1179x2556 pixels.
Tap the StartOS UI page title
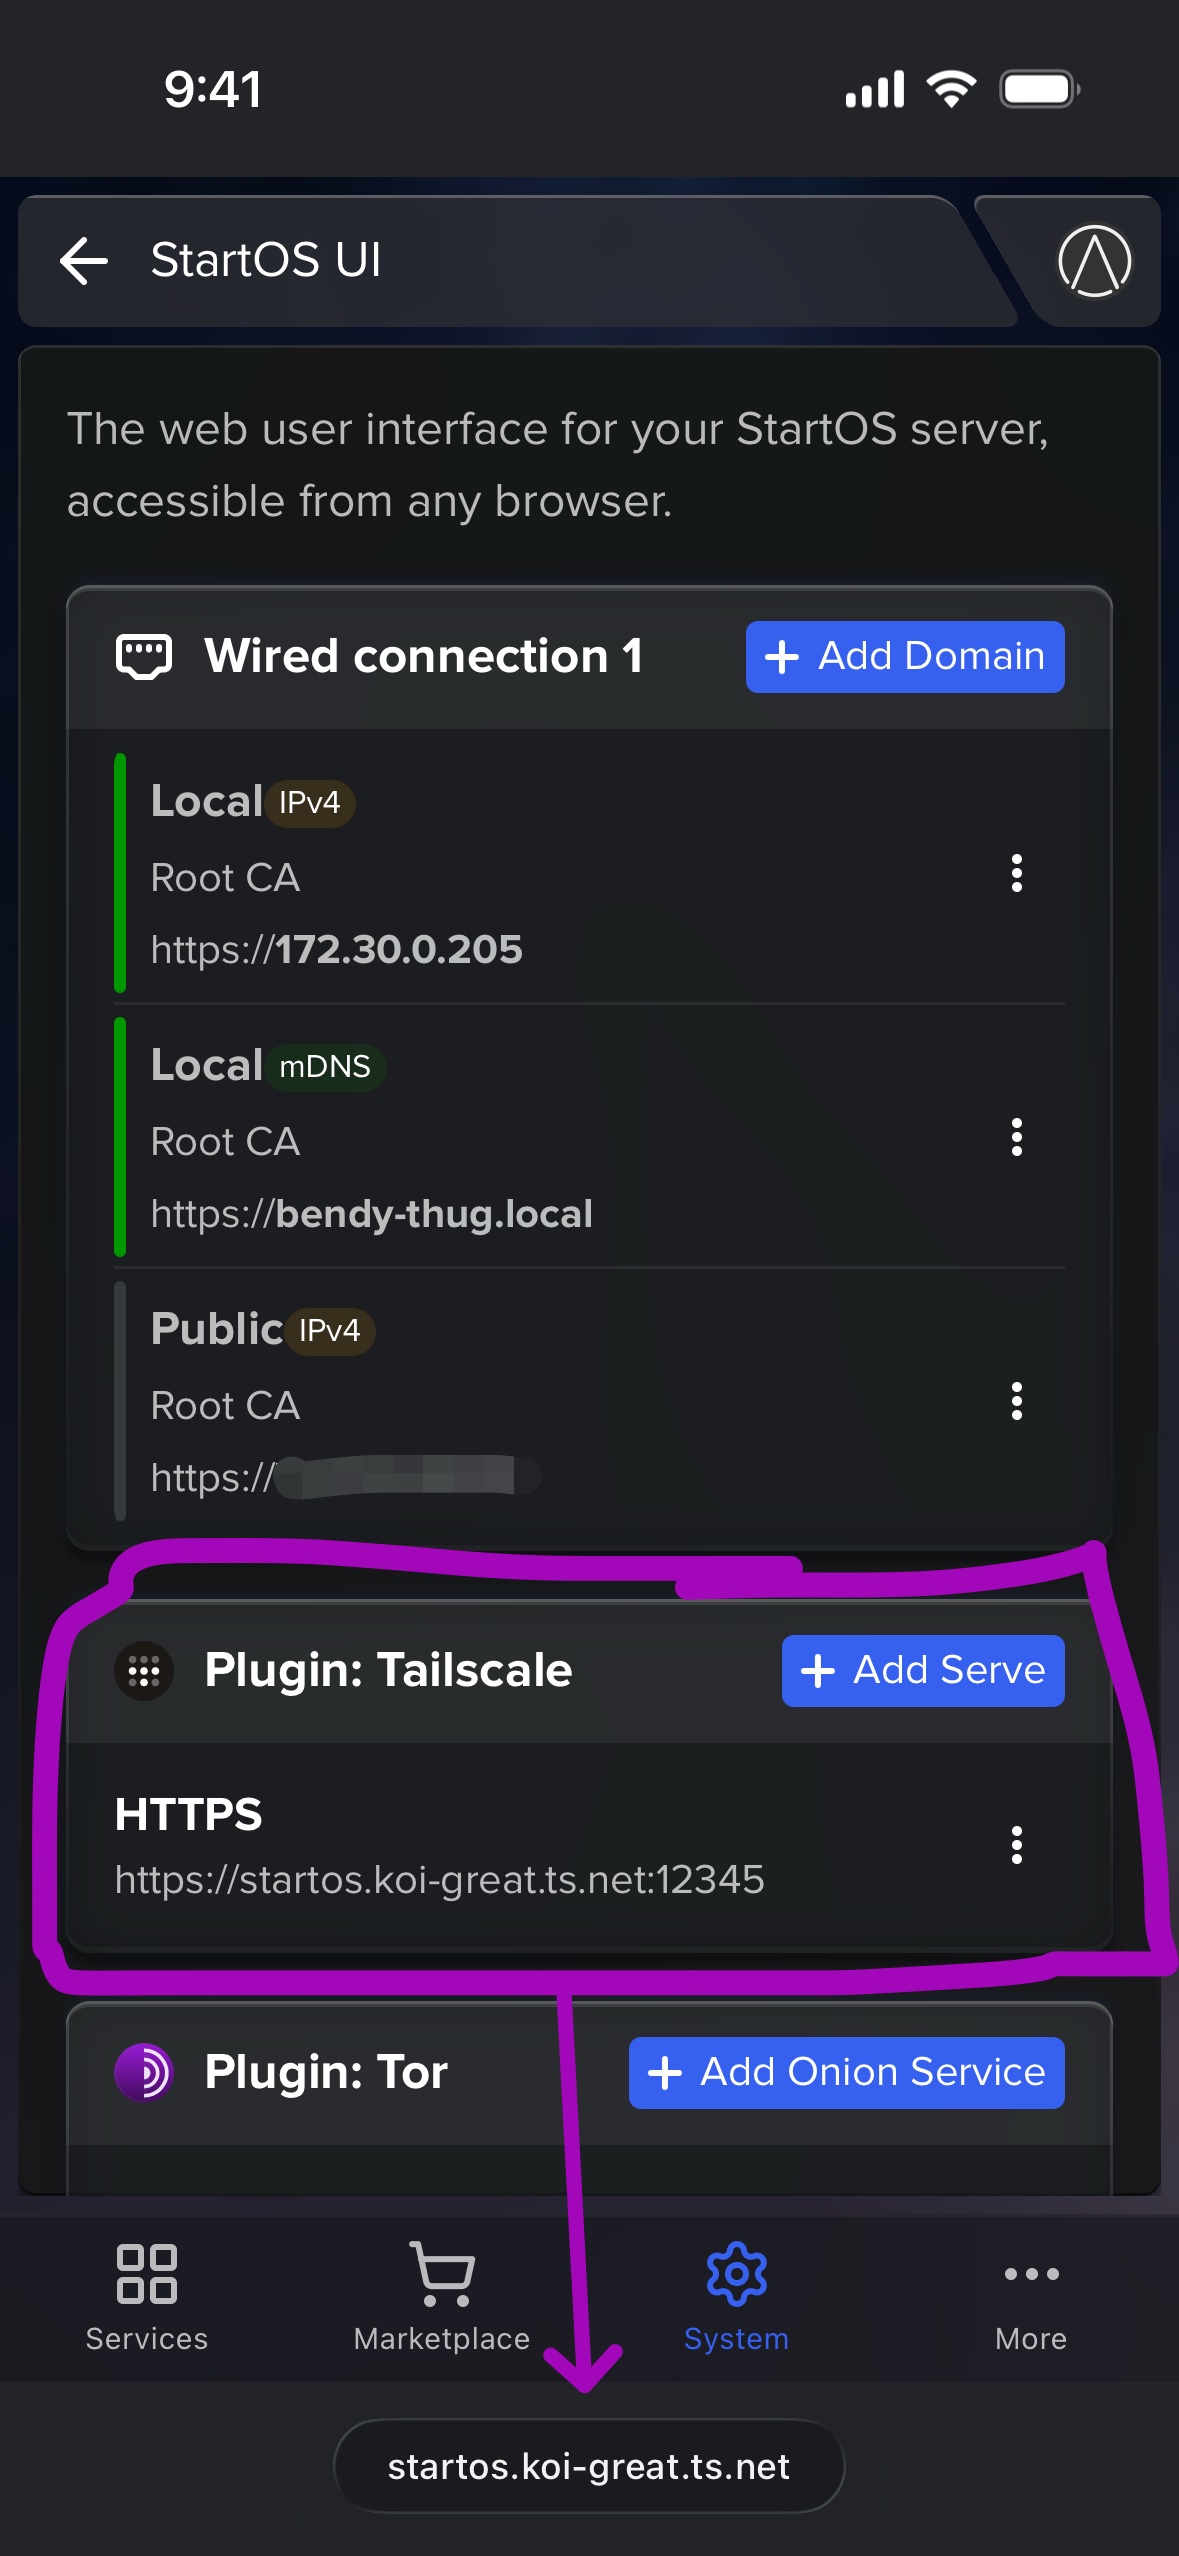[x=266, y=260]
